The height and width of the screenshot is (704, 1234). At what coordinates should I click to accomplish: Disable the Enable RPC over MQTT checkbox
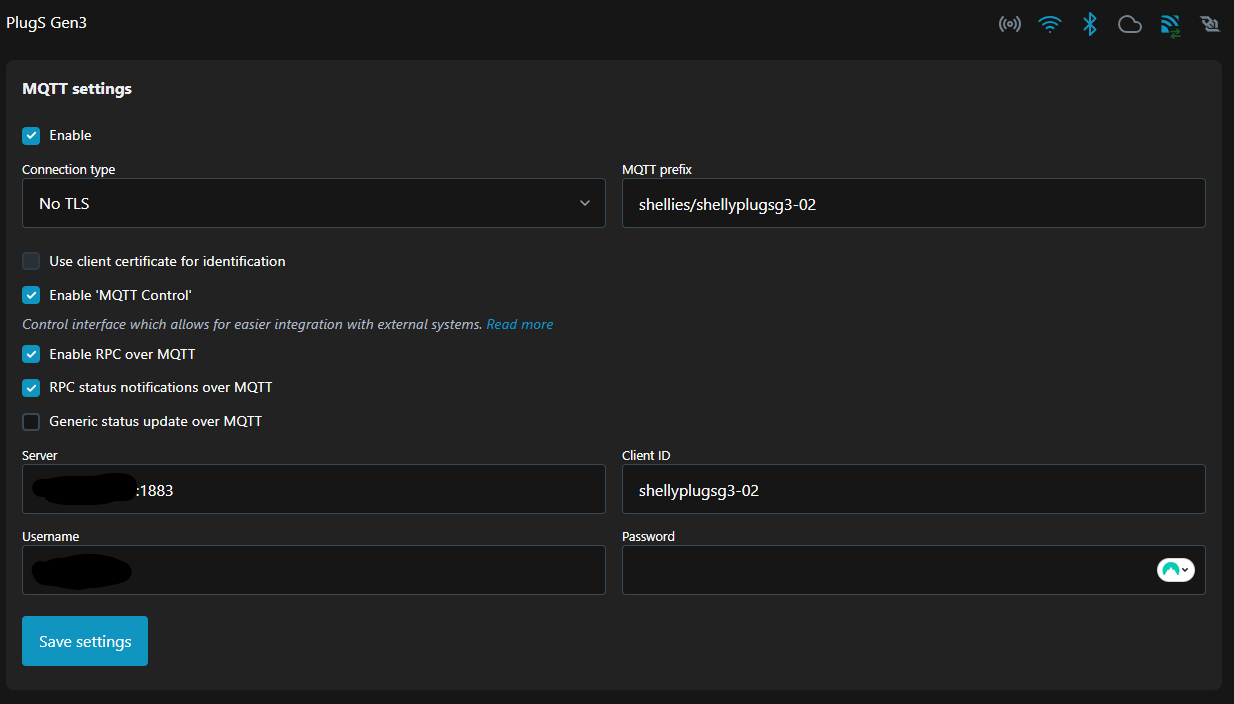click(x=31, y=355)
